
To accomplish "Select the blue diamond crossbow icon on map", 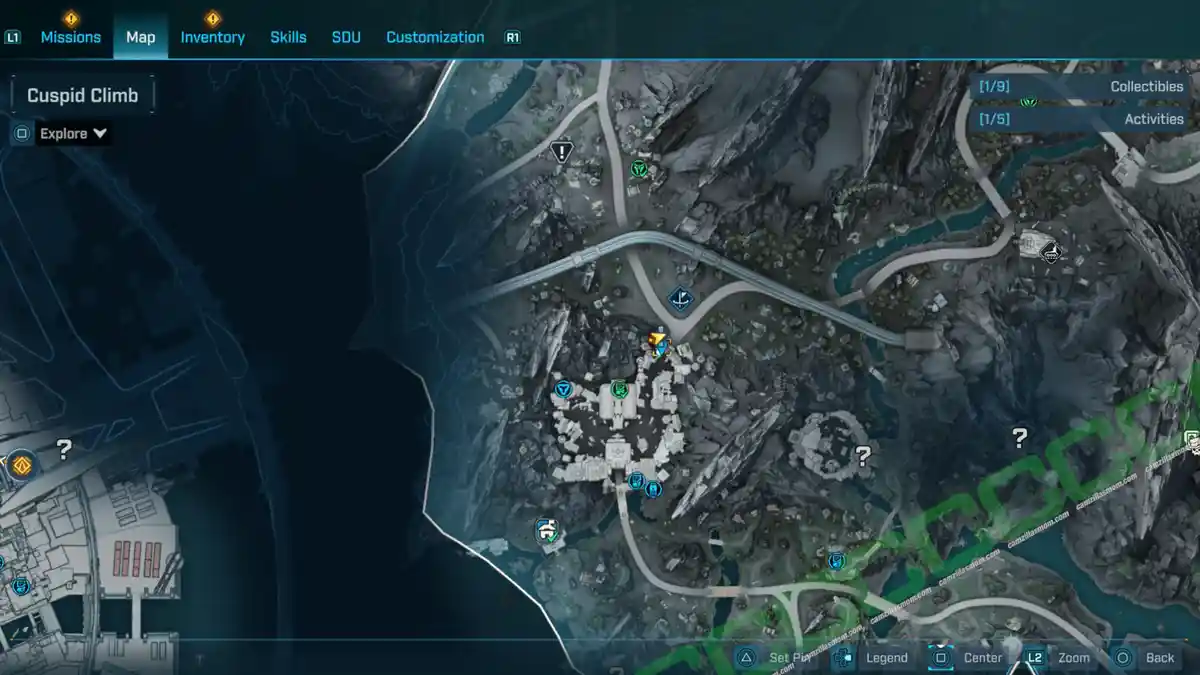I will click(x=681, y=298).
